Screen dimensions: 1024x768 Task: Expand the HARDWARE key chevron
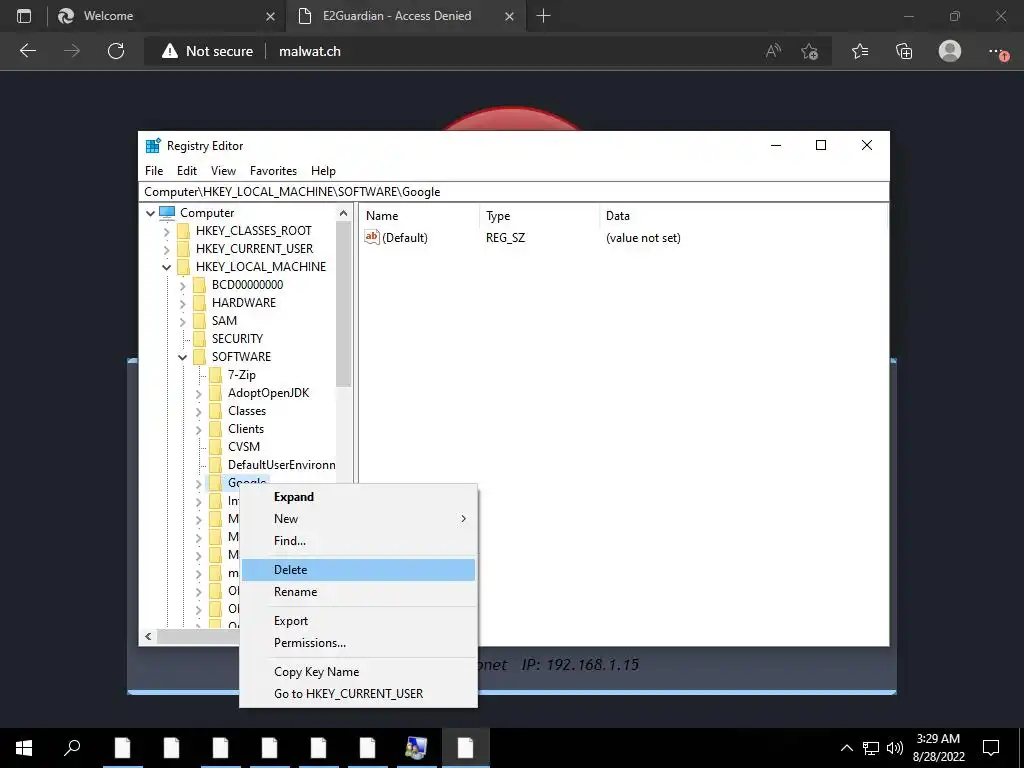[182, 303]
